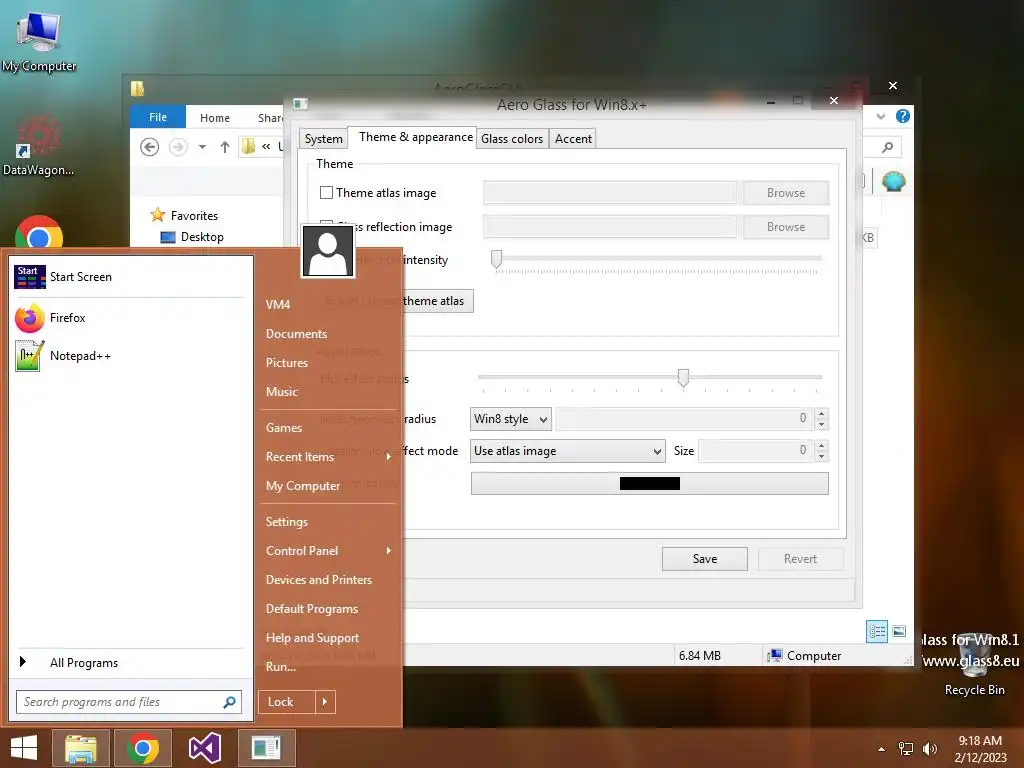The width and height of the screenshot is (1024, 768).
Task: Open the Use atlas image dropdown
Action: 568,451
